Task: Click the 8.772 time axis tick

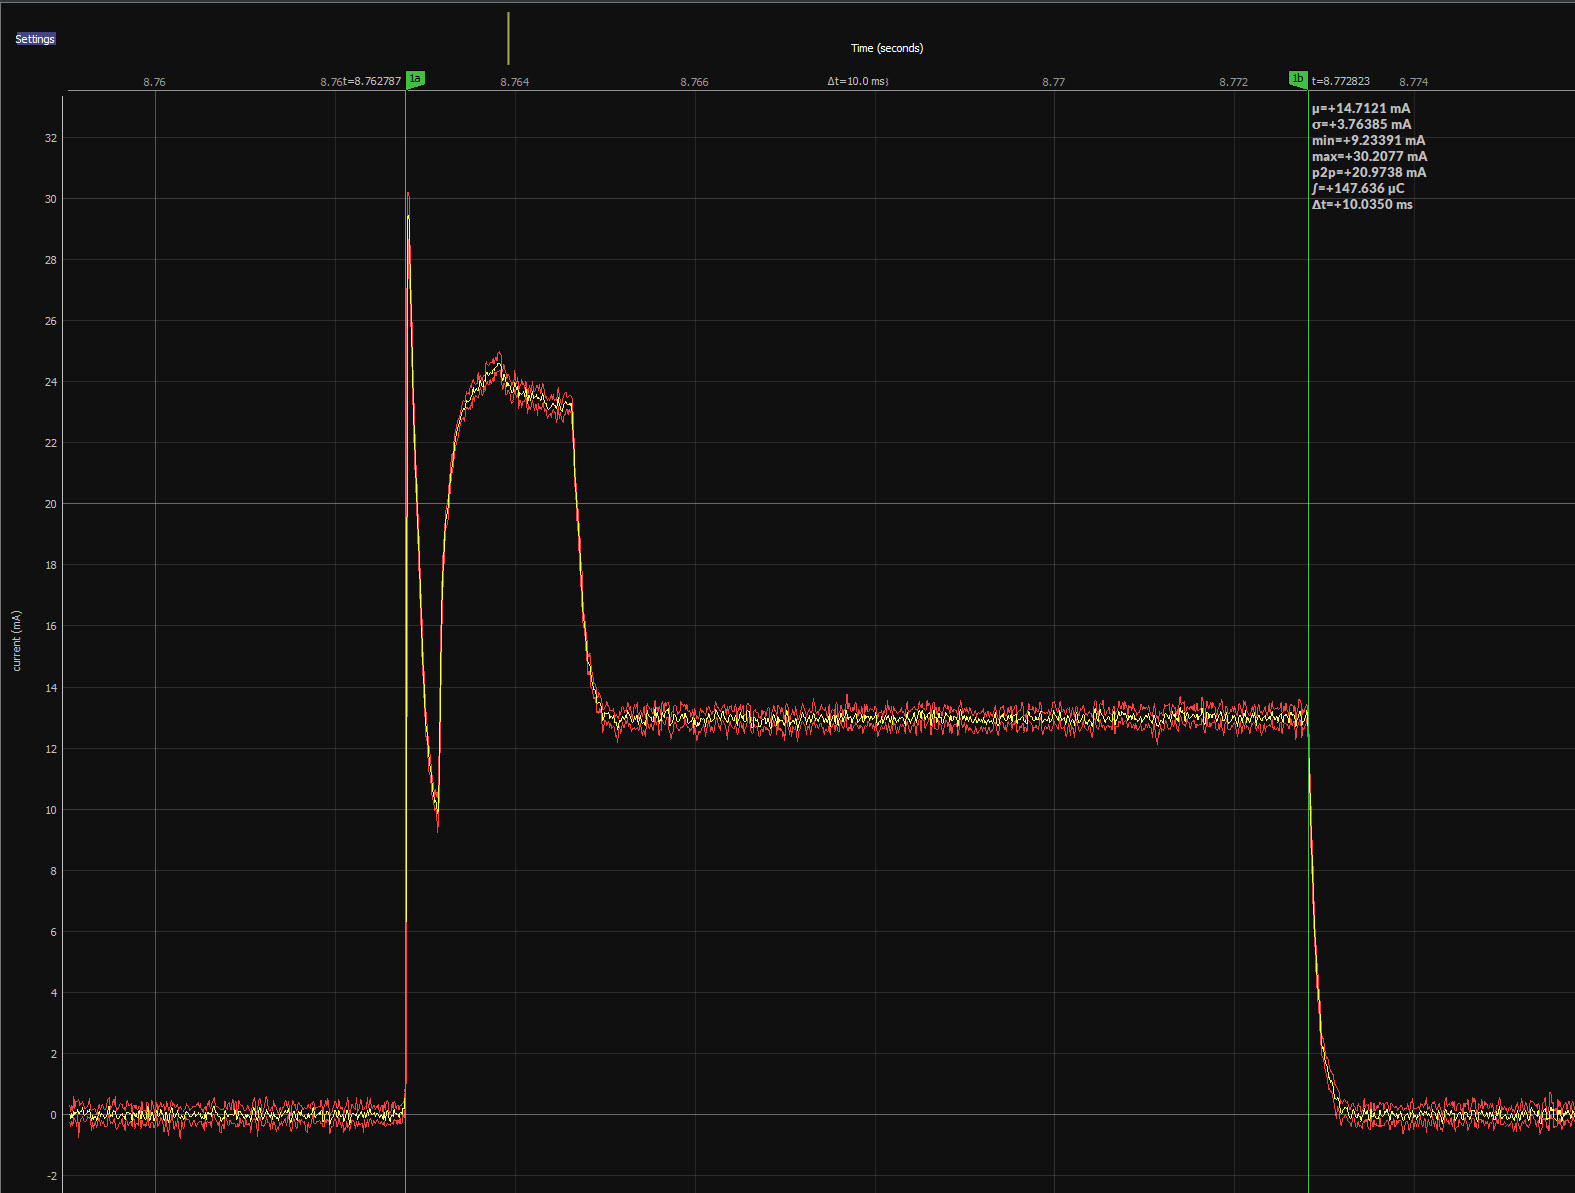Action: pos(1234,82)
